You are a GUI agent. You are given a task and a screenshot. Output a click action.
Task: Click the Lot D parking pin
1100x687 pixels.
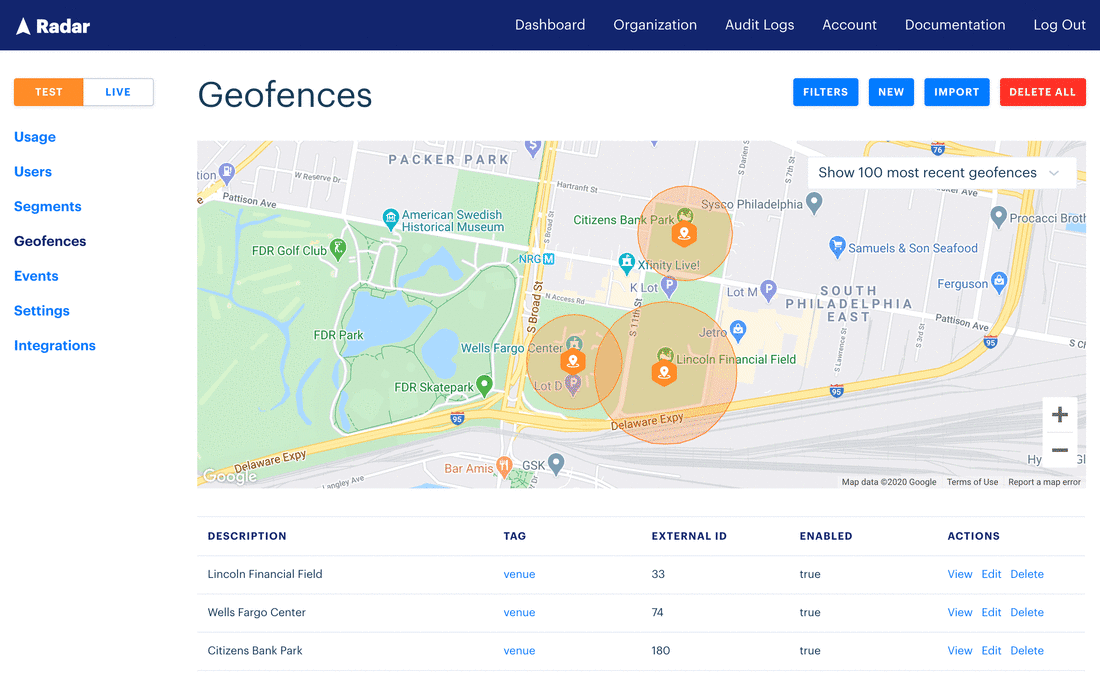[573, 385]
